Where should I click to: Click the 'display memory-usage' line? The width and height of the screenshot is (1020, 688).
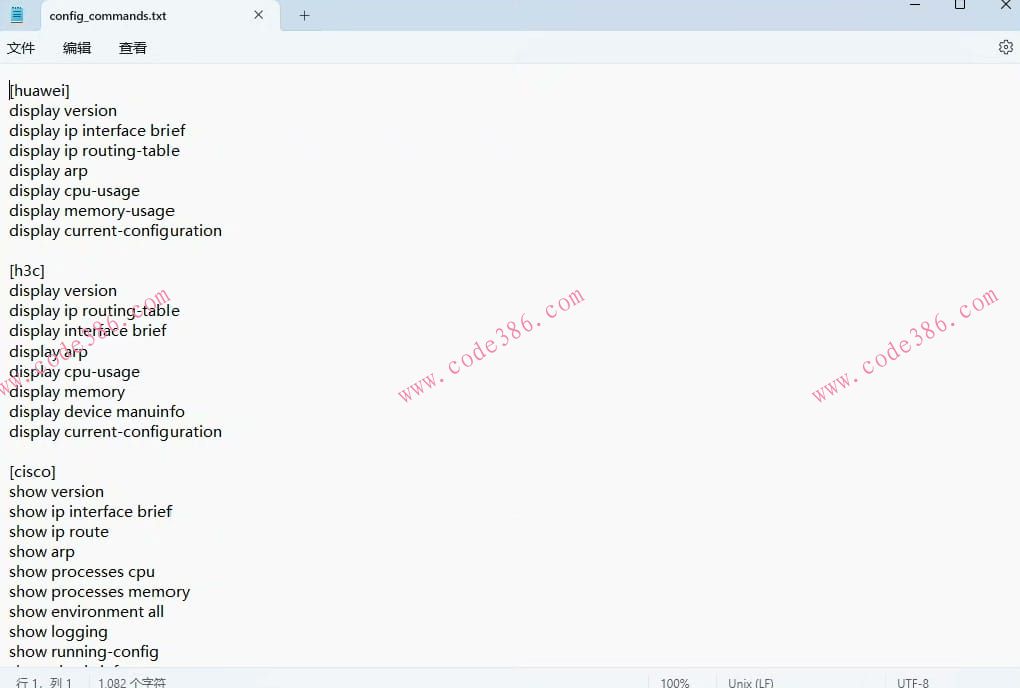92,211
